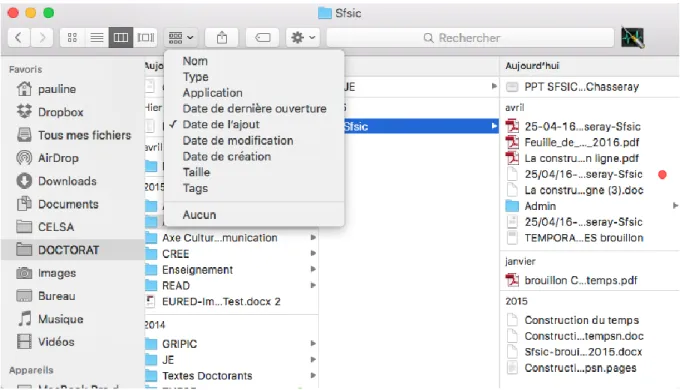Expand READ folder arrow
680x390 pixels.
coord(313,285)
